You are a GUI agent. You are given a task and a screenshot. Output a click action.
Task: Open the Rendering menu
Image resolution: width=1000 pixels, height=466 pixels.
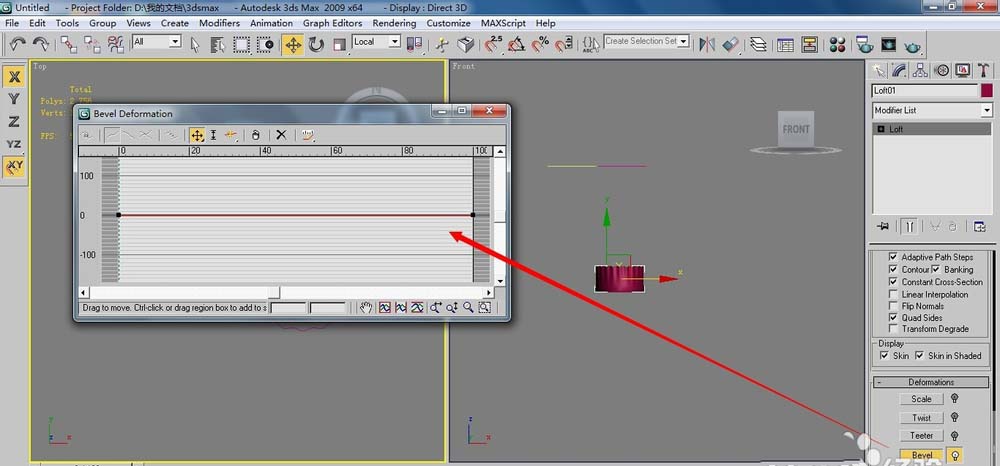[394, 23]
